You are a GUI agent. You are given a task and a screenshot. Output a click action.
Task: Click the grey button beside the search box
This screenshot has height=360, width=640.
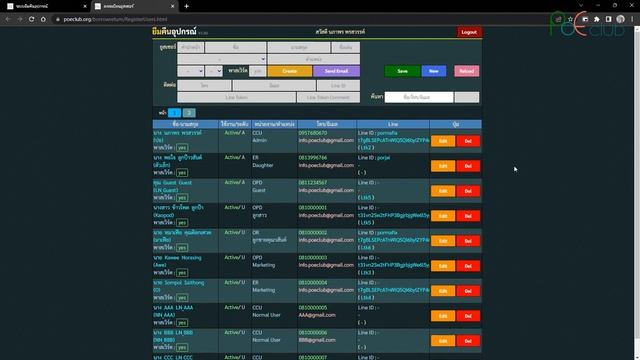pyautogui.click(x=467, y=97)
